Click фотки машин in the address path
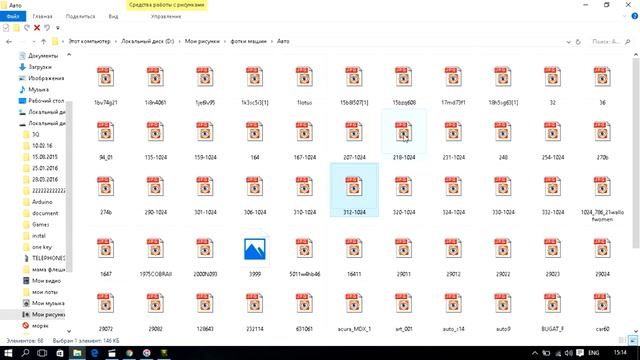 click(x=249, y=41)
